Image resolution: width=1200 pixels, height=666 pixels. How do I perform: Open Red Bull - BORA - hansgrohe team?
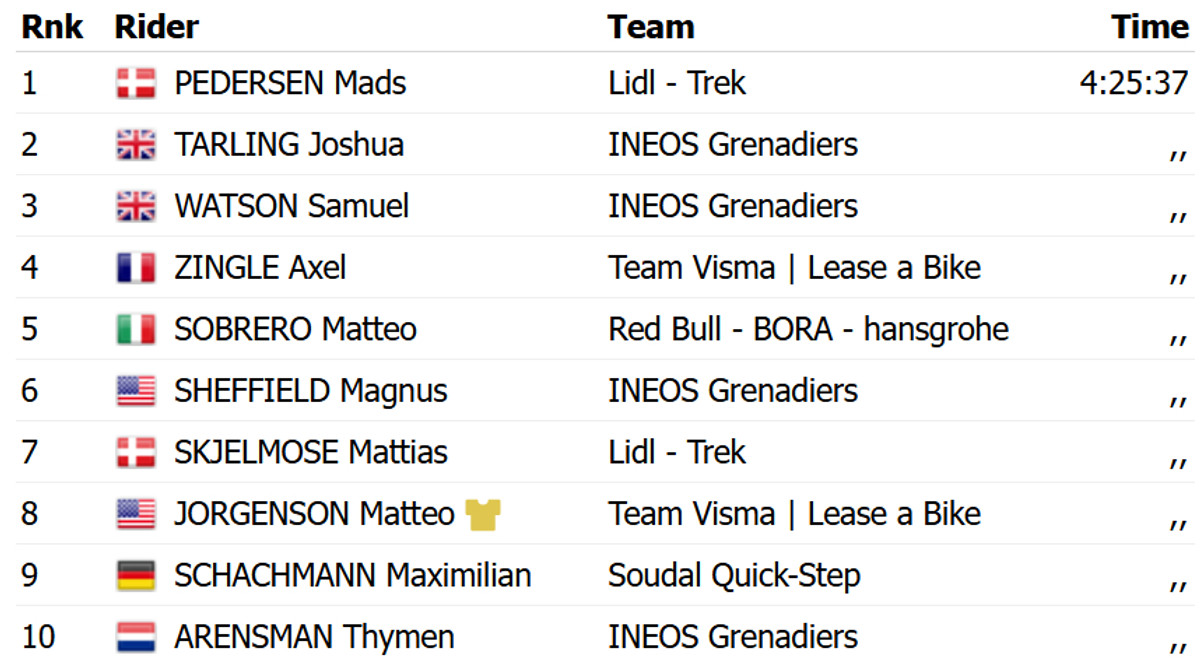coord(808,329)
